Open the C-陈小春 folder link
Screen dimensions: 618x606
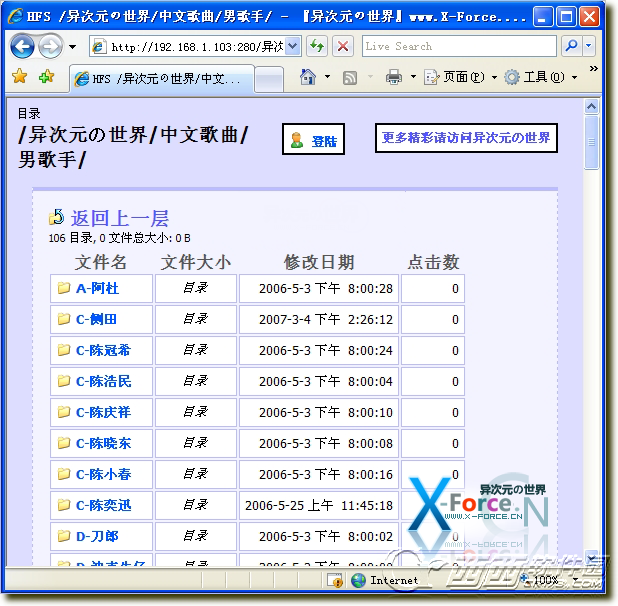[x=103, y=474]
